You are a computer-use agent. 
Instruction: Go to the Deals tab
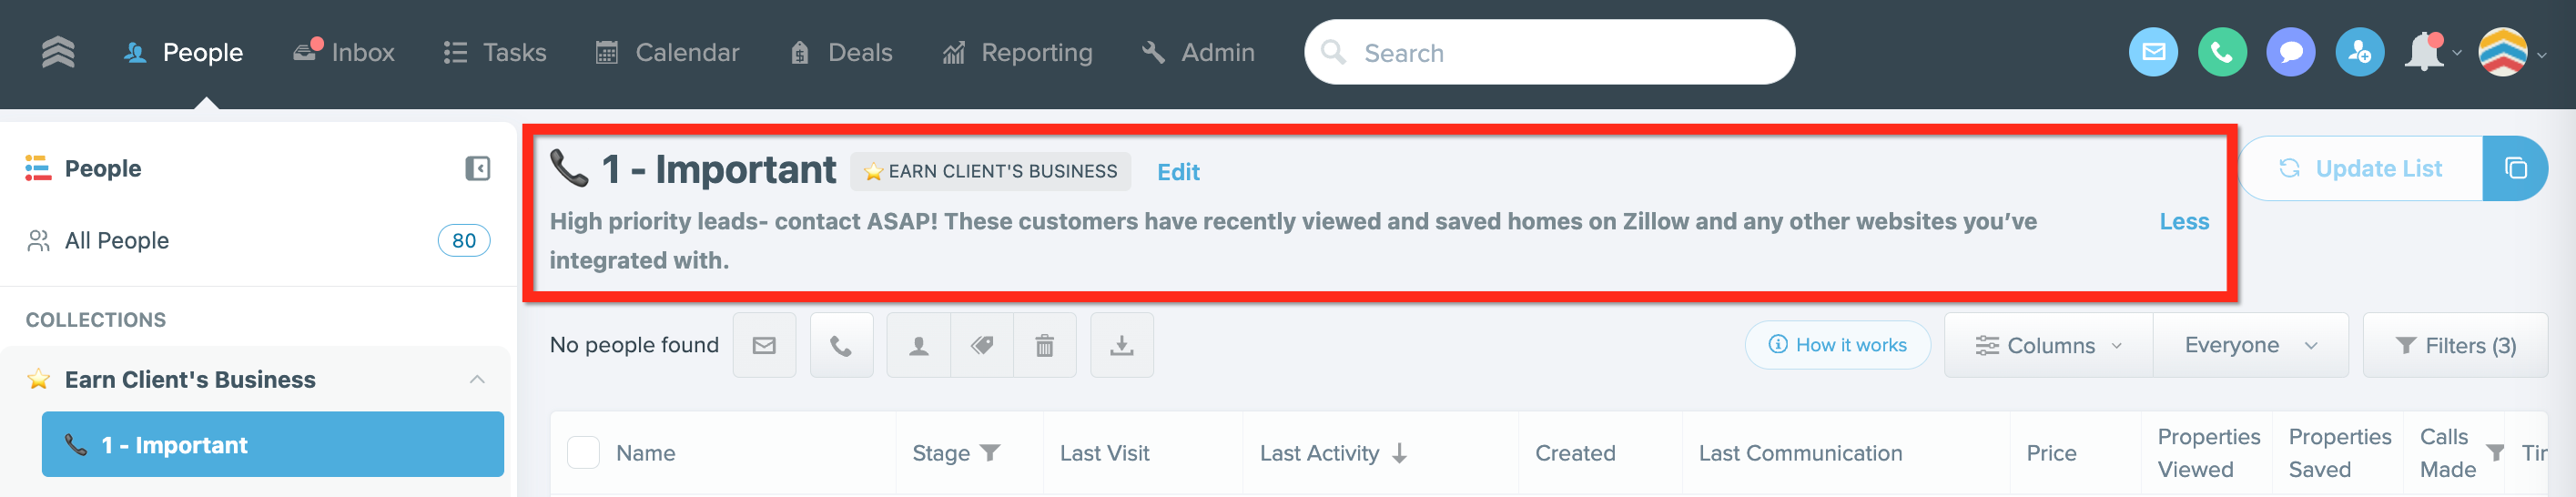point(841,52)
